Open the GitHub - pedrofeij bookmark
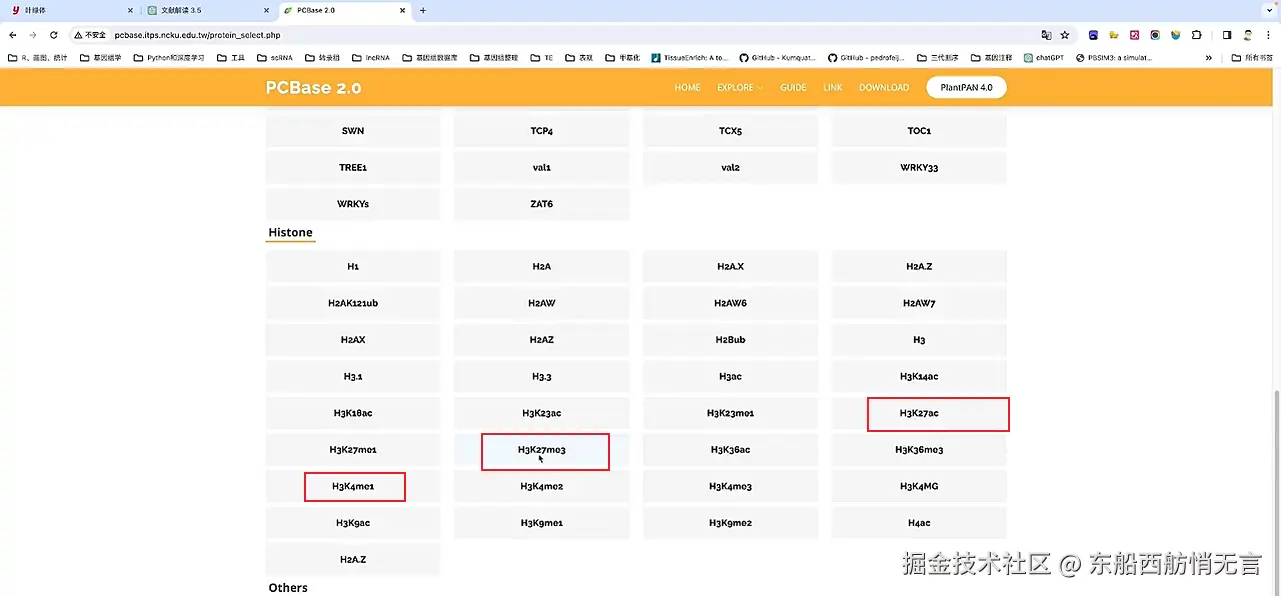 [x=866, y=58]
